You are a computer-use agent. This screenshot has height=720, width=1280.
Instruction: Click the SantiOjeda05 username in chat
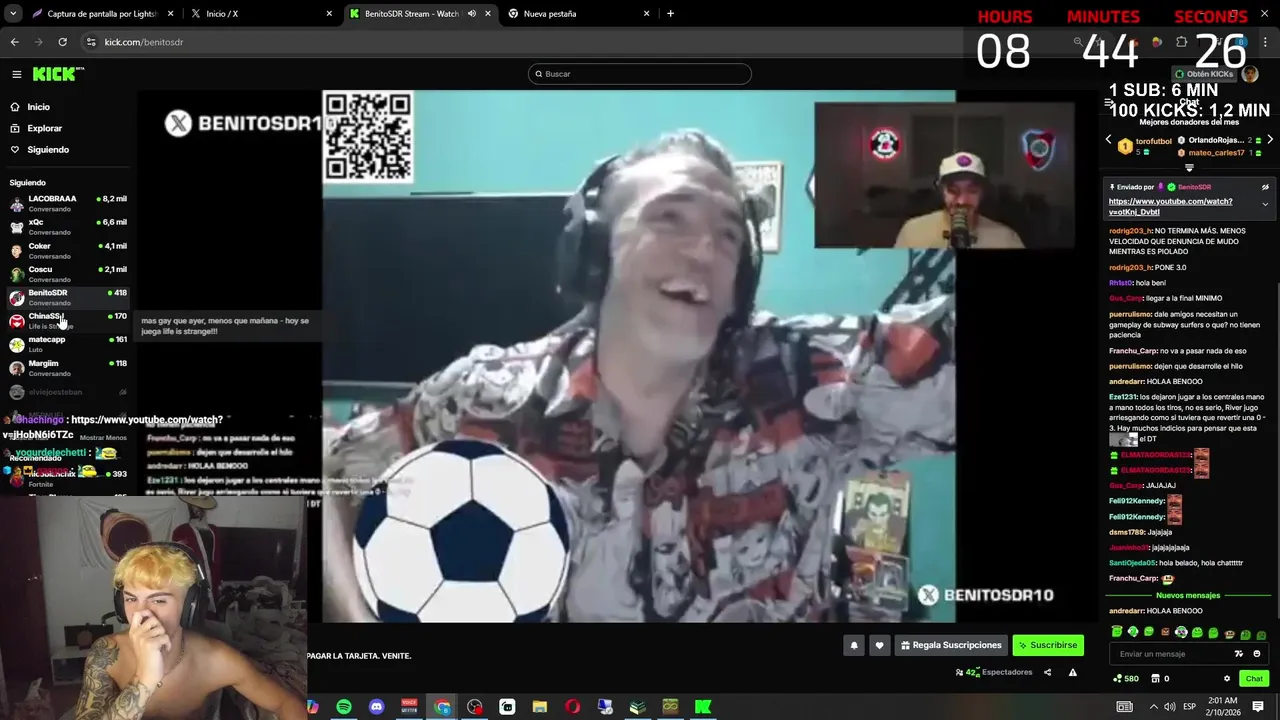(x=1133, y=563)
